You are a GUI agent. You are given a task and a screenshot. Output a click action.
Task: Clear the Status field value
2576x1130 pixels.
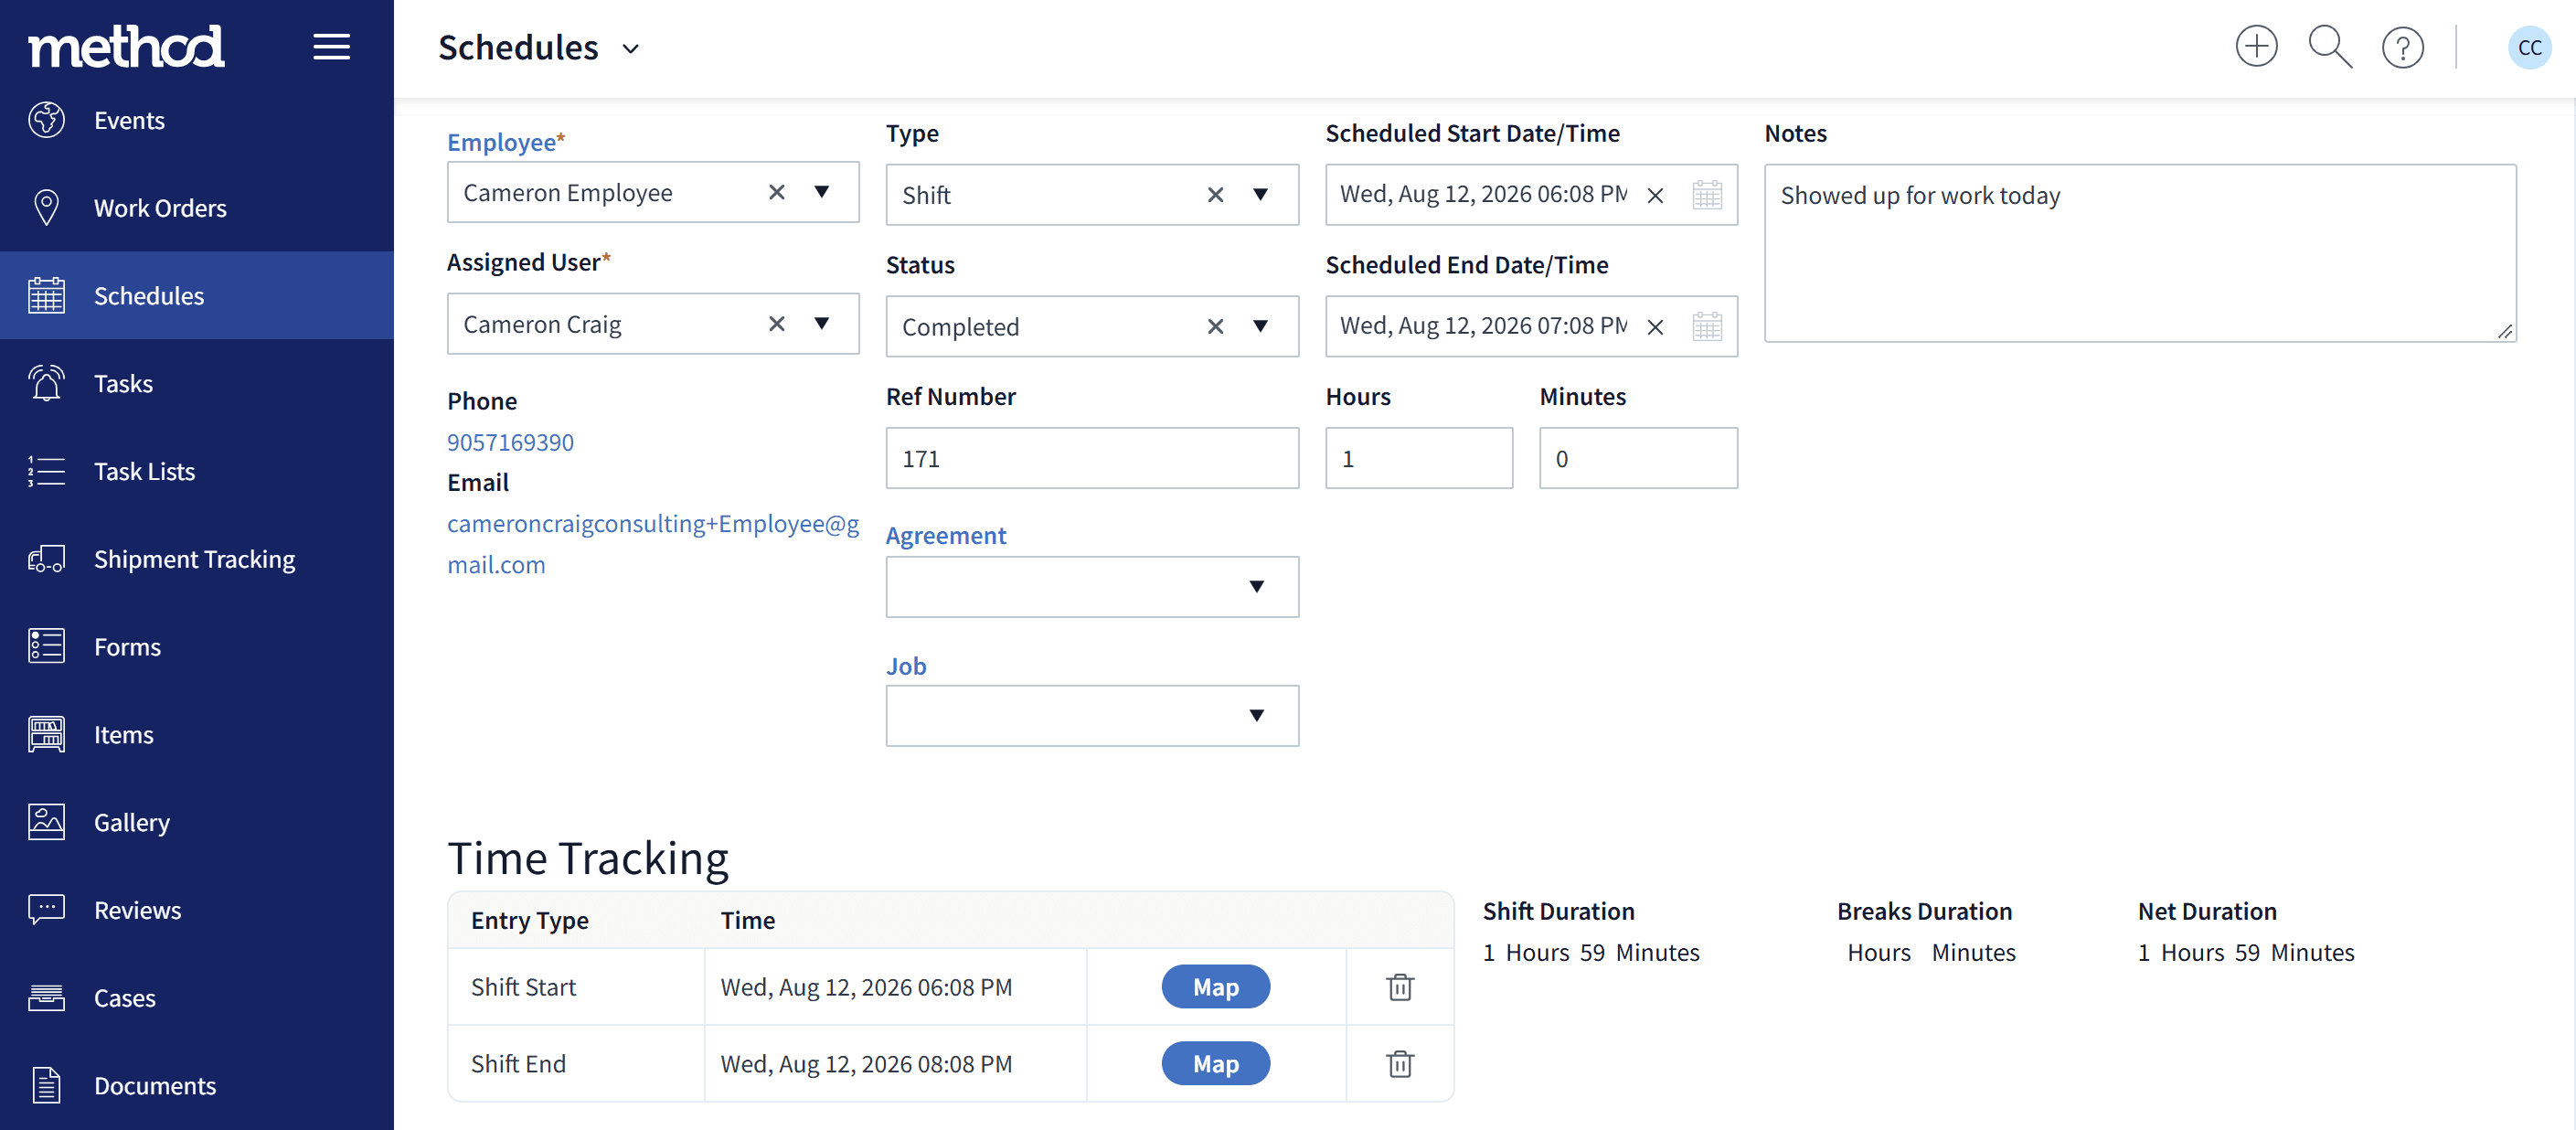(1215, 327)
